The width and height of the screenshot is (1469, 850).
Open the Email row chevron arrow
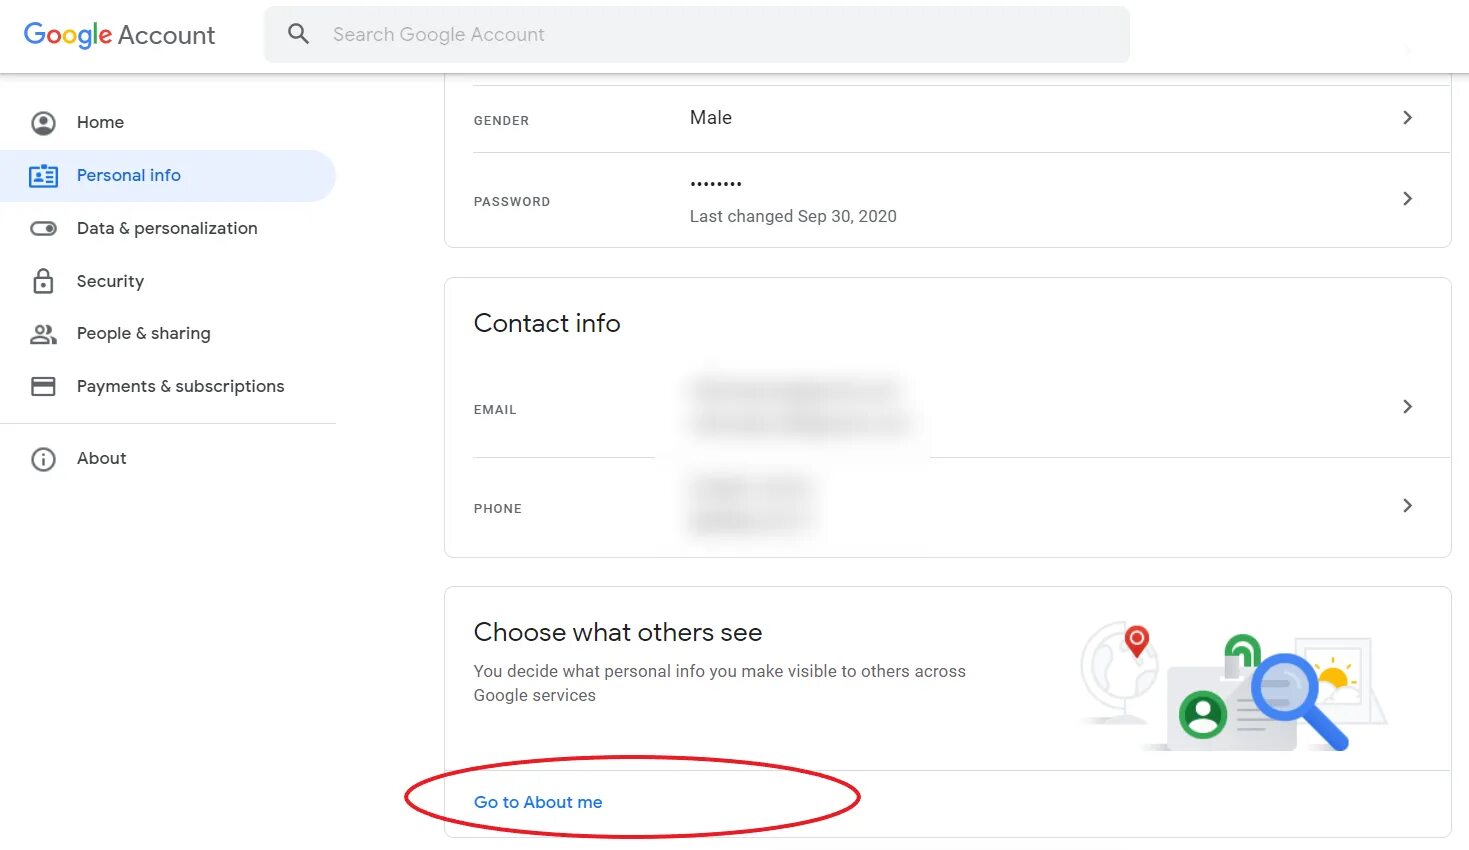point(1407,407)
